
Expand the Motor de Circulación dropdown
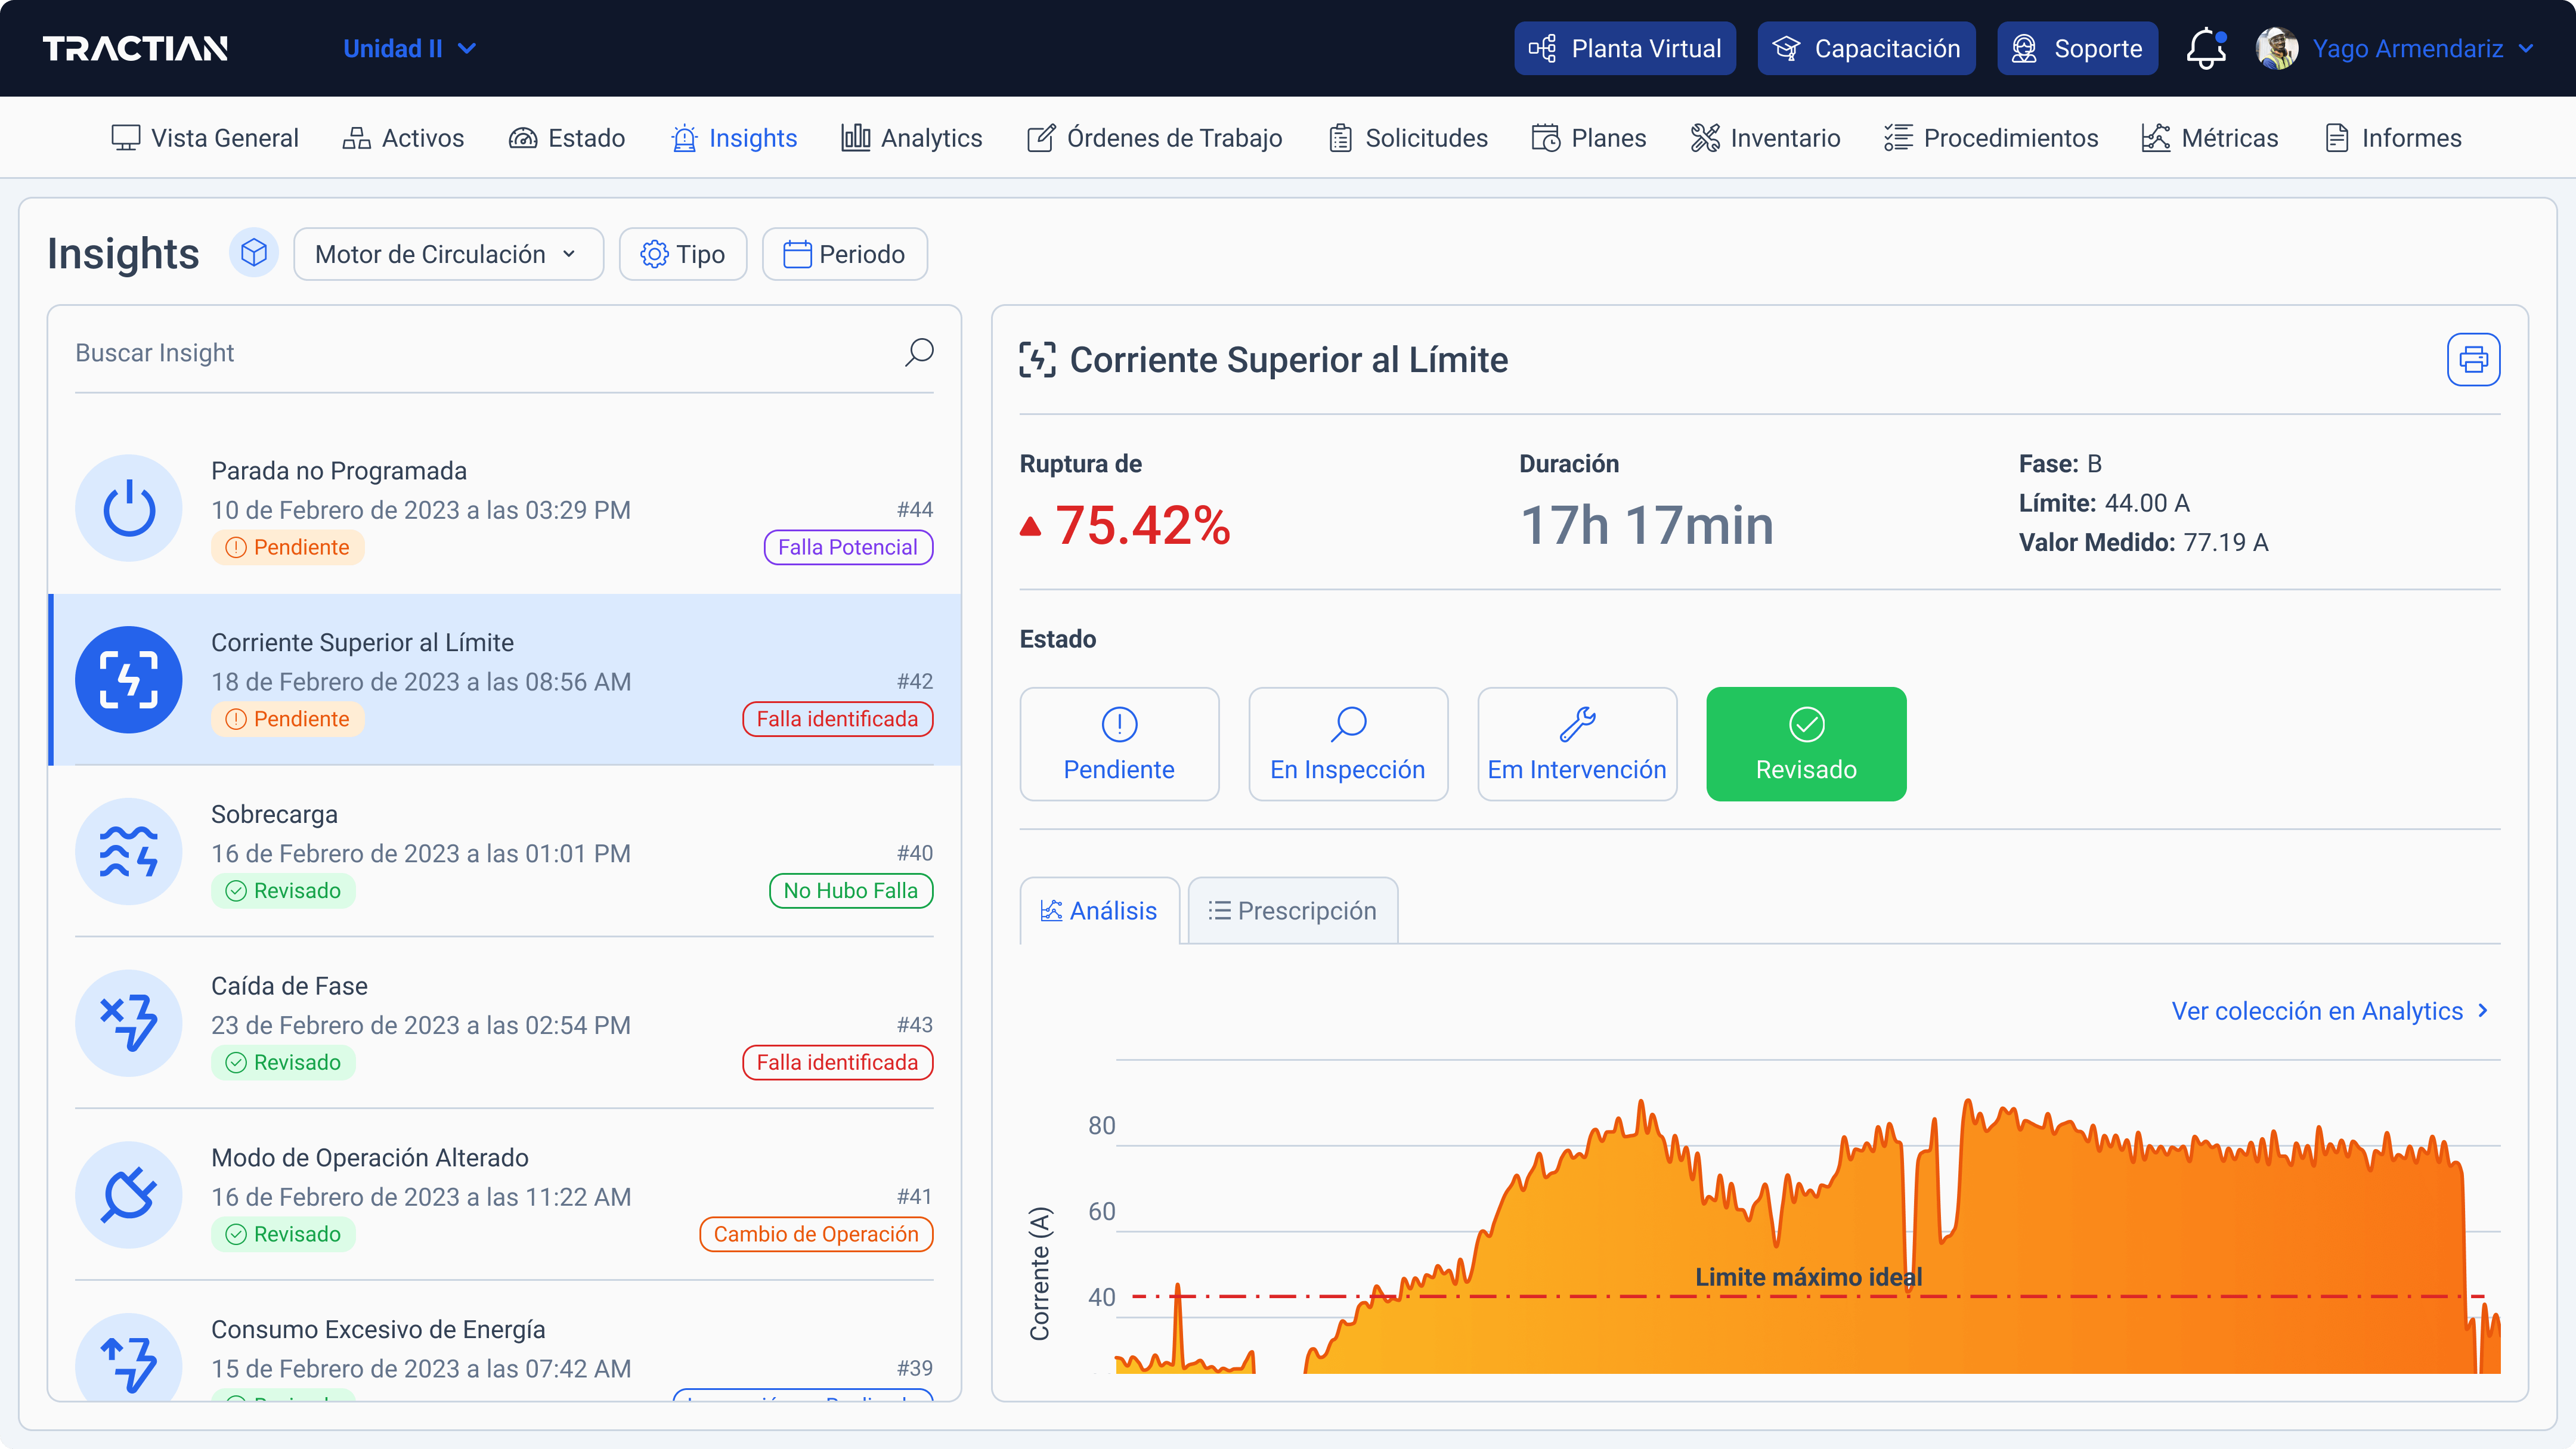click(x=448, y=254)
